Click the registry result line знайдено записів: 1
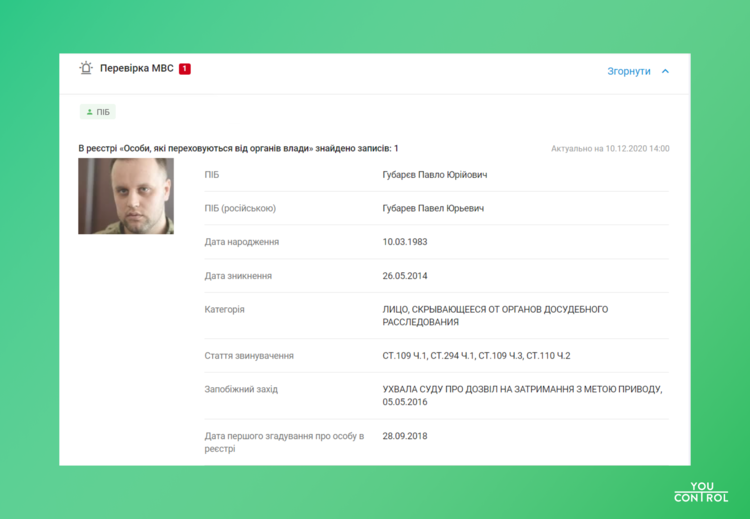Image resolution: width=750 pixels, height=519 pixels. click(x=238, y=149)
